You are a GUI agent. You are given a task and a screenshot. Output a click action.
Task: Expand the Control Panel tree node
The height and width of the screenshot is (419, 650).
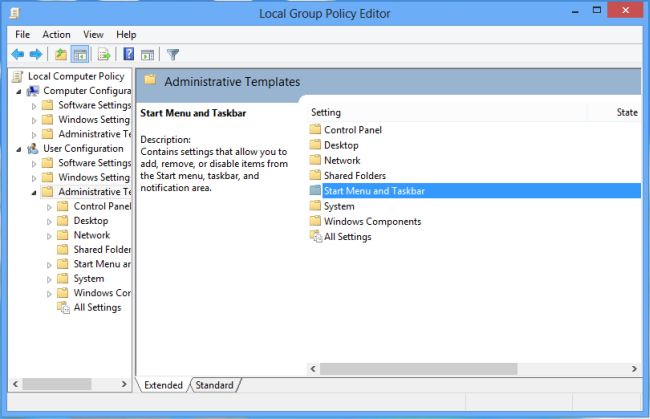point(49,207)
